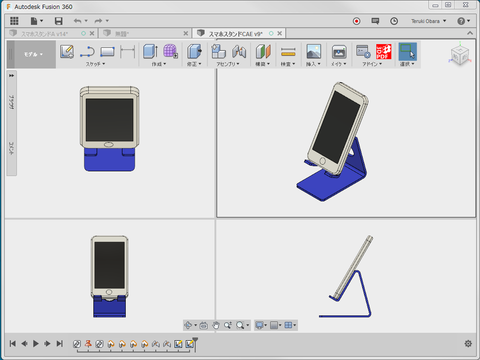Image resolution: width=480 pixels, height=360 pixels.
Task: Select the Press Pull modify tool
Action: point(194,51)
